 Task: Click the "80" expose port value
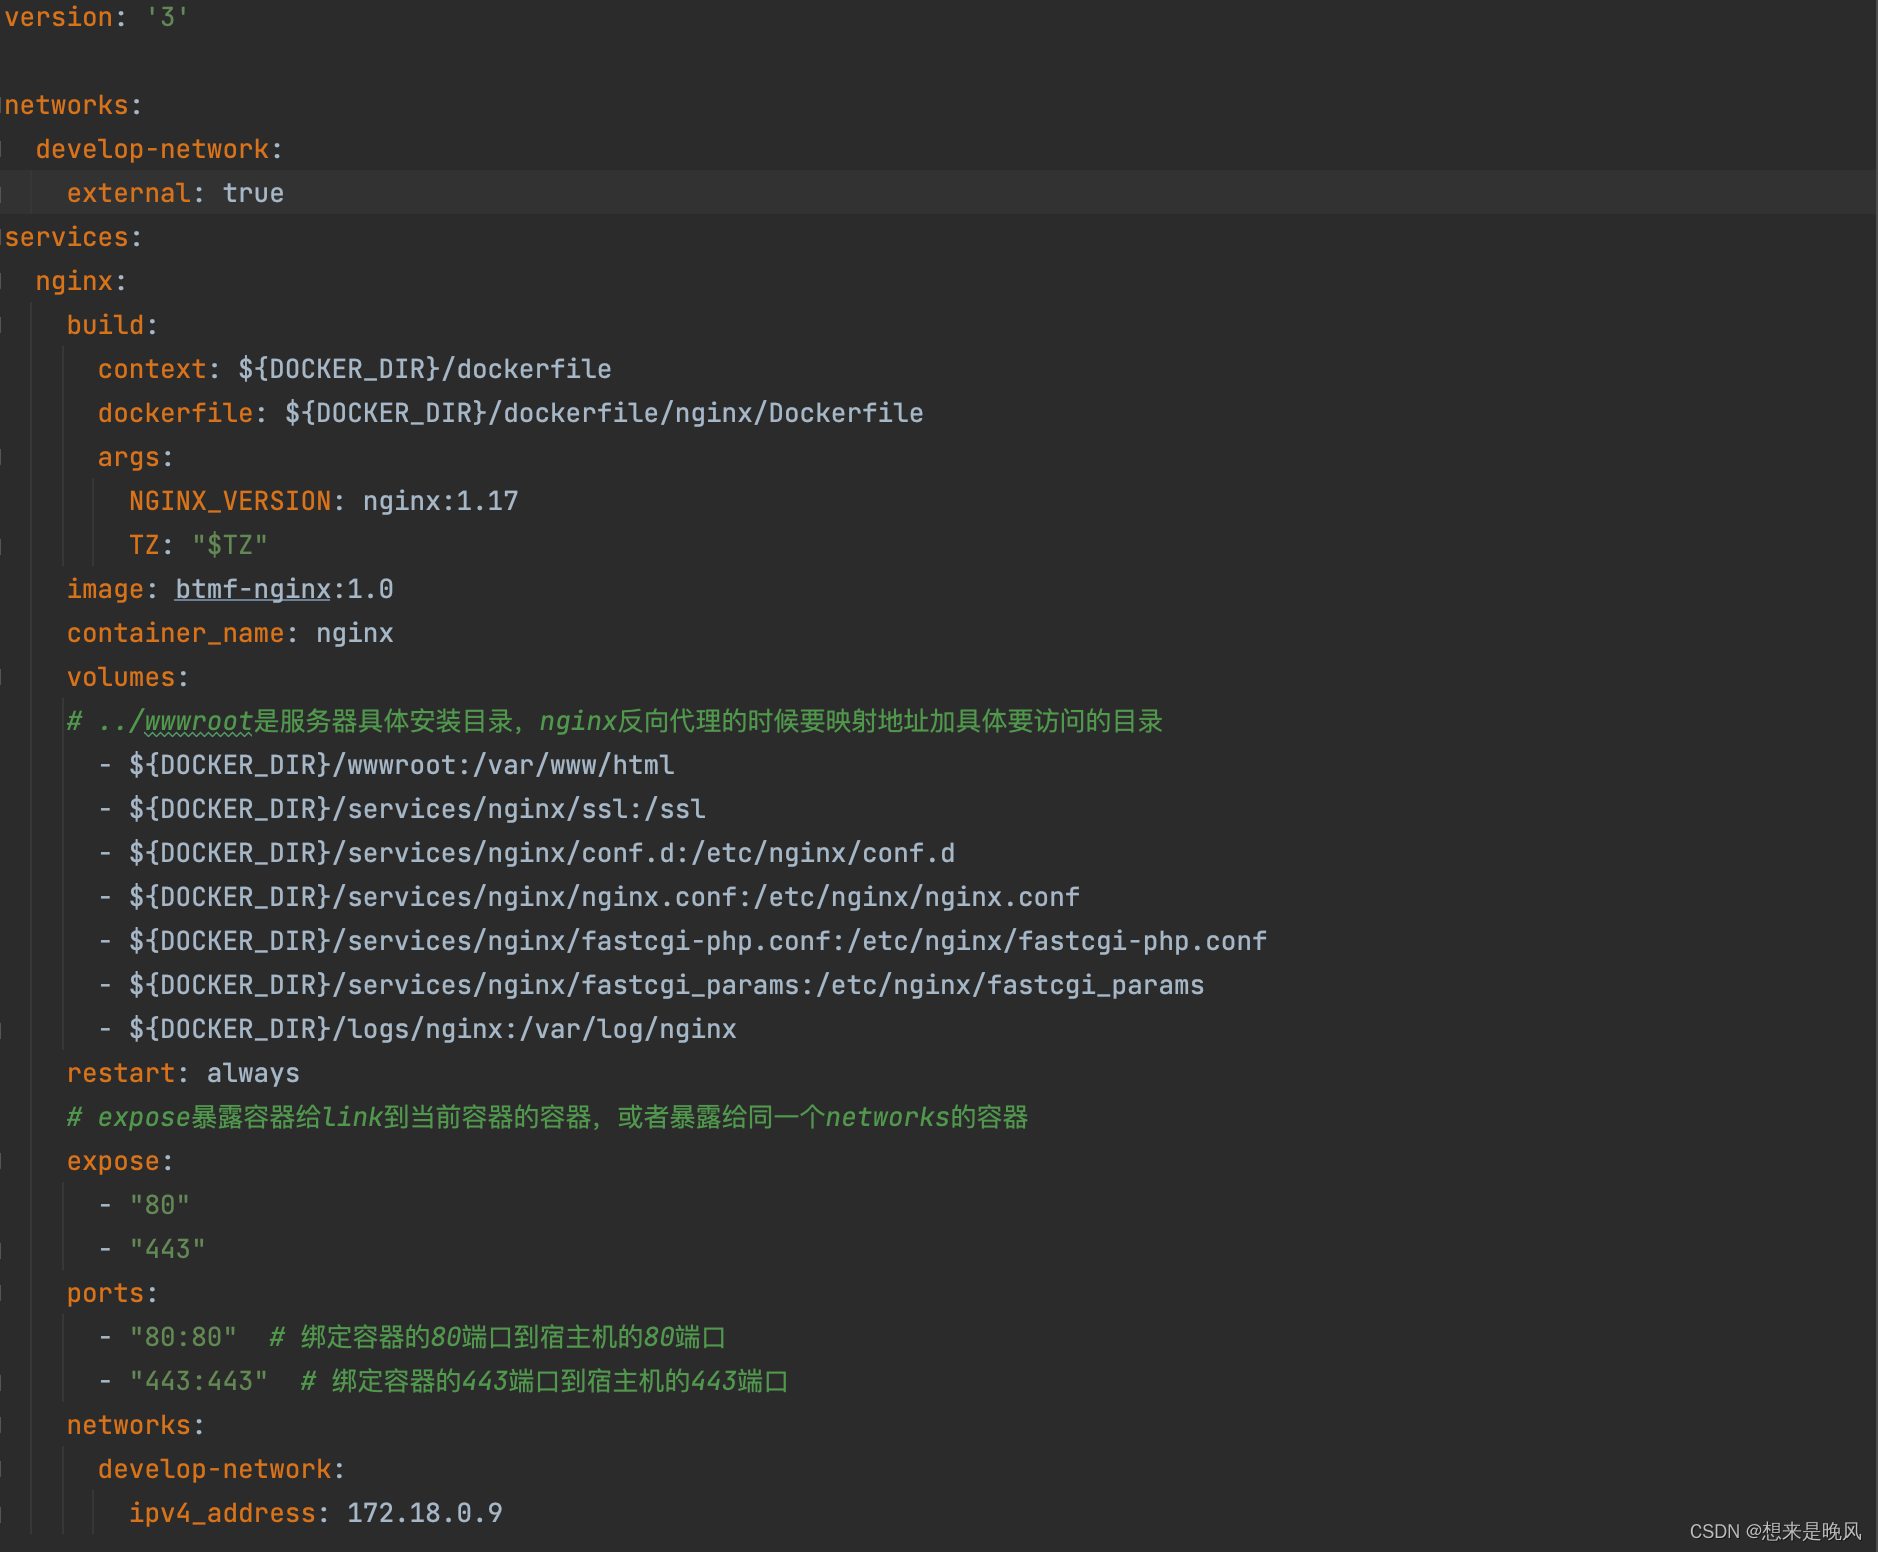pyautogui.click(x=160, y=1205)
